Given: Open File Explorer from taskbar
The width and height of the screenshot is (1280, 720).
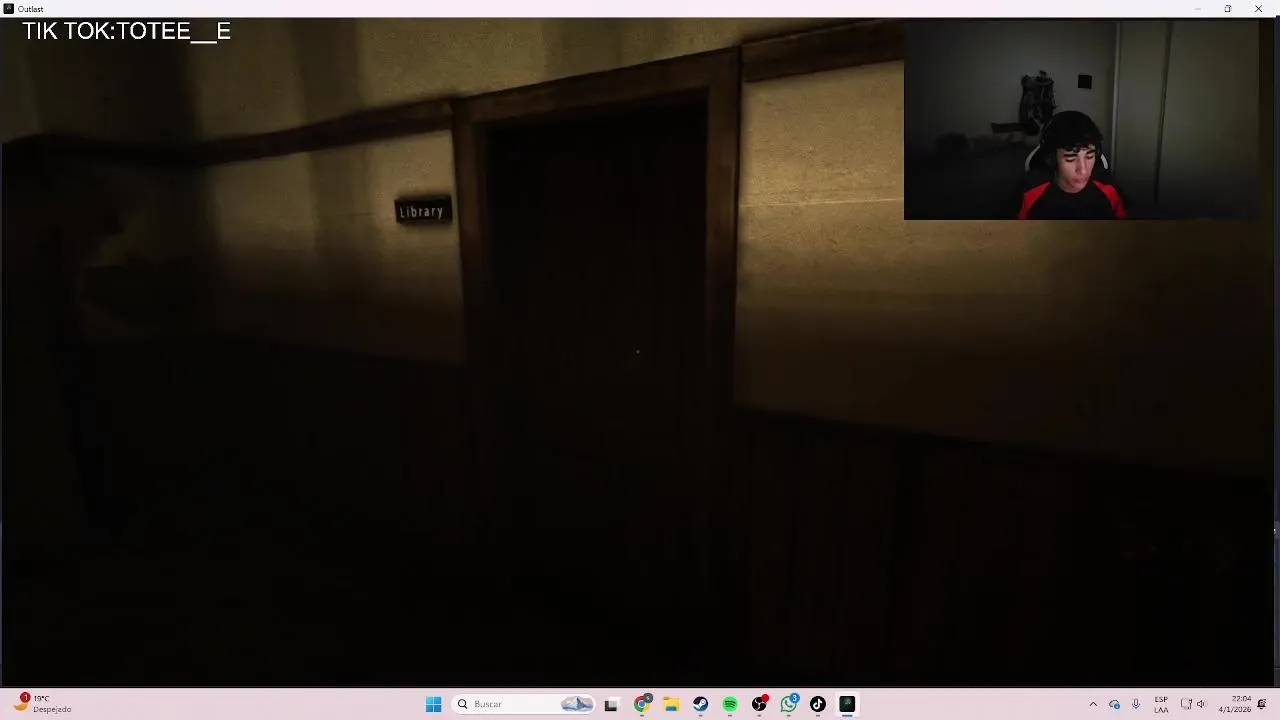Looking at the screenshot, I should [x=671, y=704].
